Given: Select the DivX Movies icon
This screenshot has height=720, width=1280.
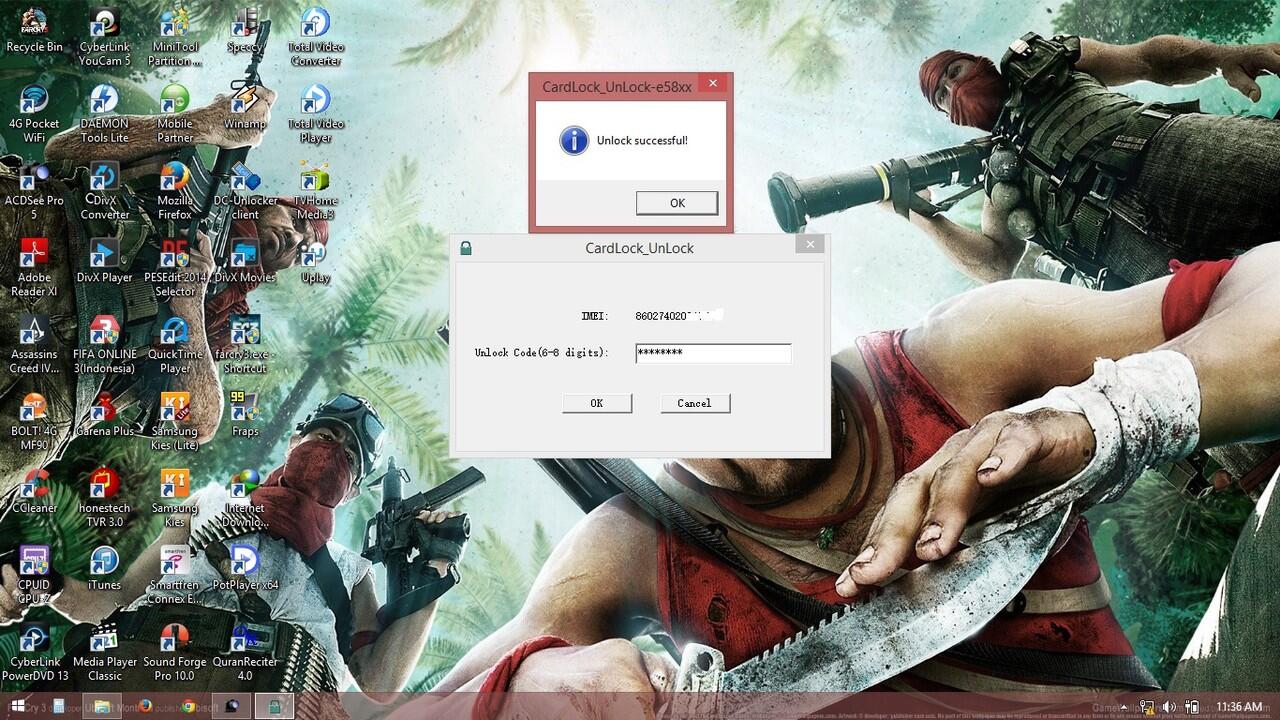Looking at the screenshot, I should tap(245, 262).
